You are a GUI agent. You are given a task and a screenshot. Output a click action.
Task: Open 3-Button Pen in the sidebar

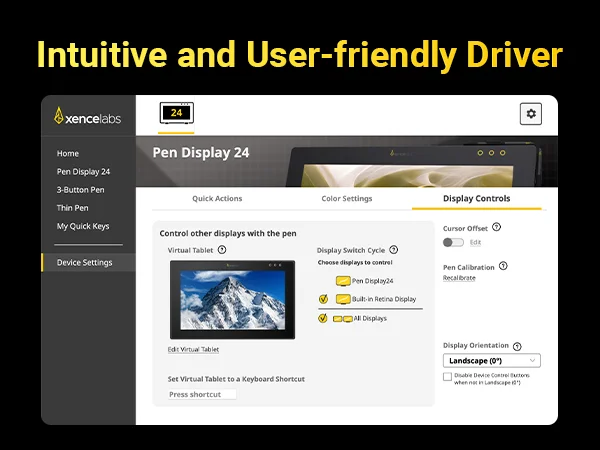(80, 190)
